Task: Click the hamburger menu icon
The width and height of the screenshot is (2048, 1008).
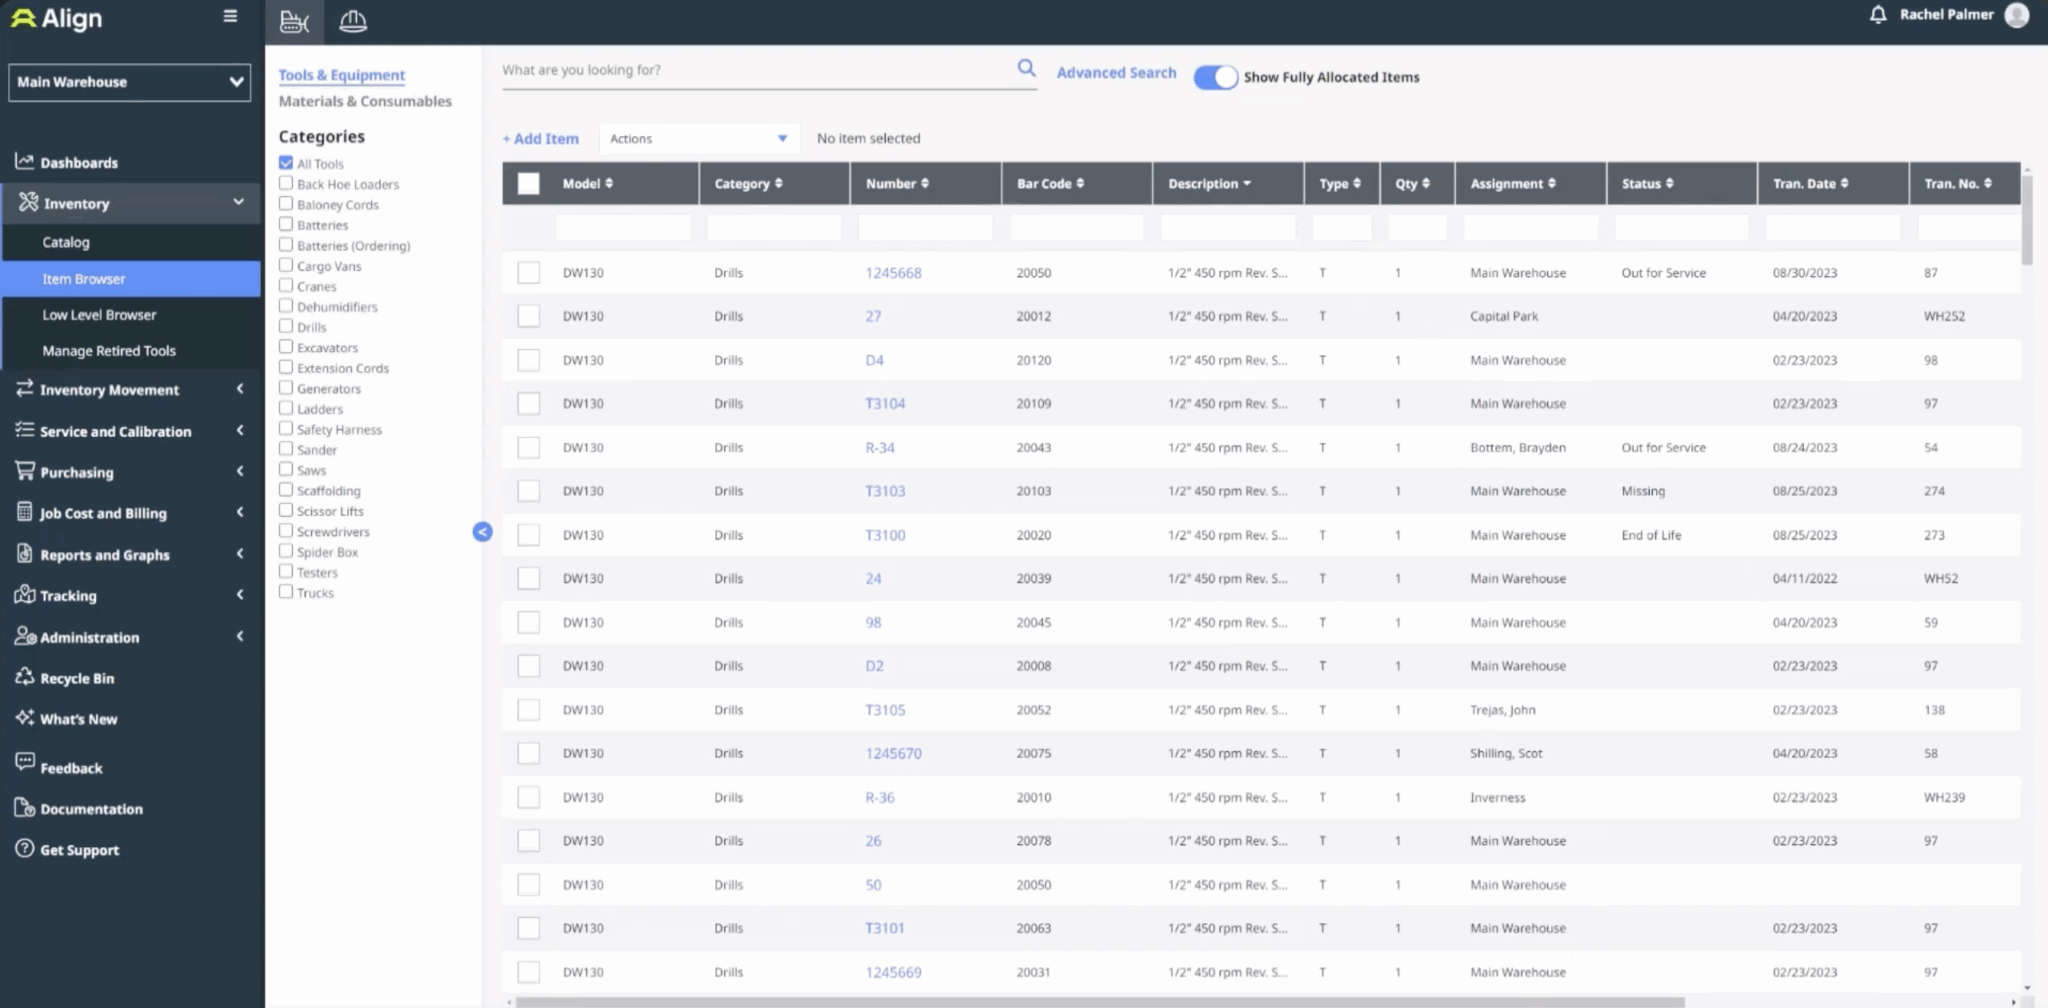Action: 230,16
